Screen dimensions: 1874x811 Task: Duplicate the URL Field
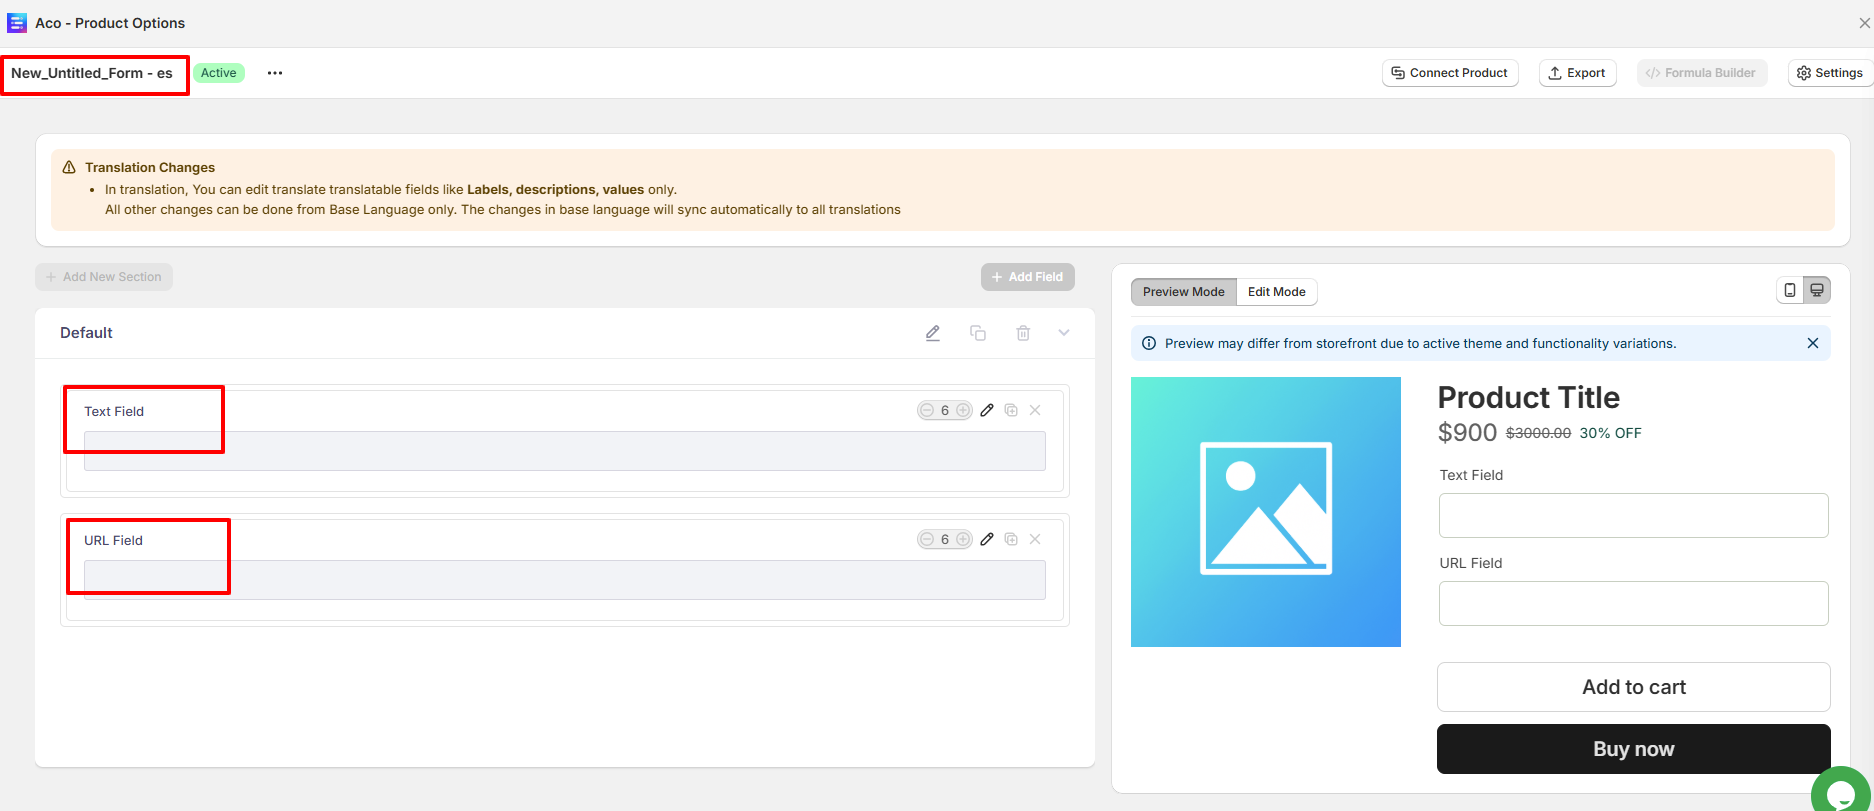(1011, 539)
